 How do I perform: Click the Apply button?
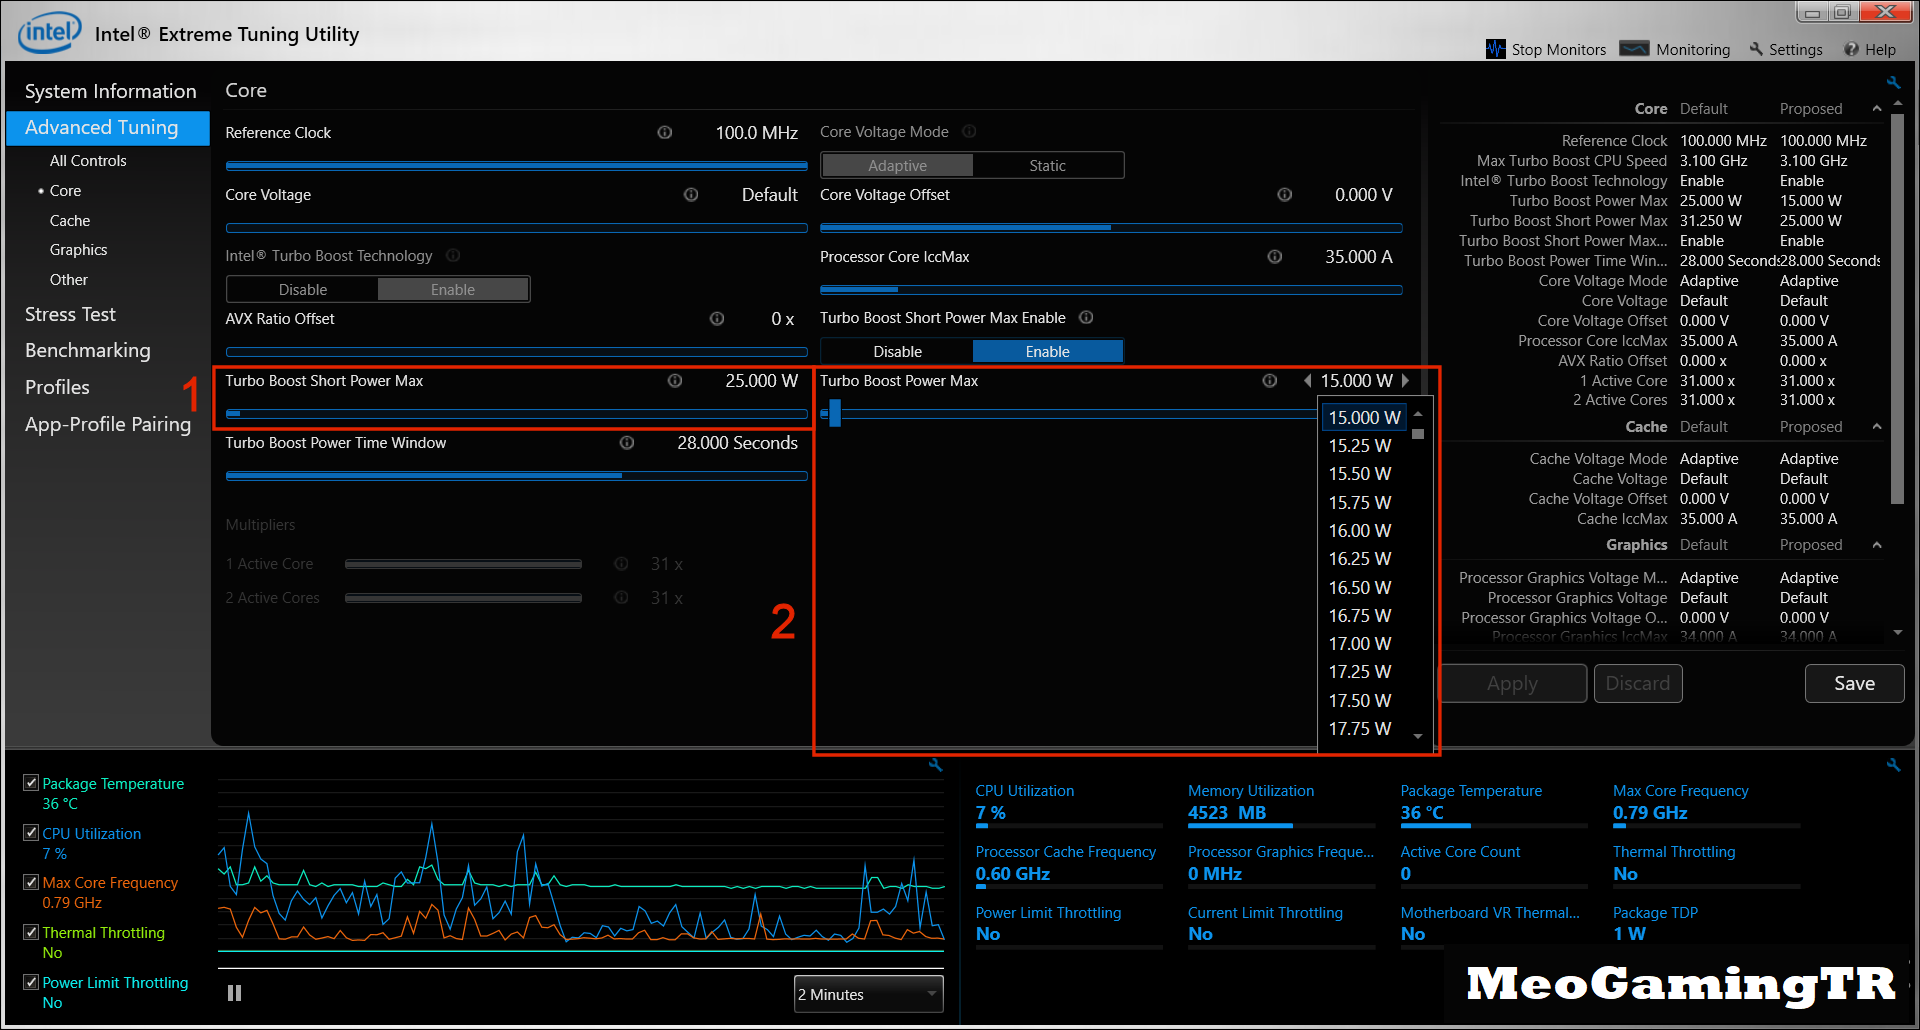tap(1512, 683)
